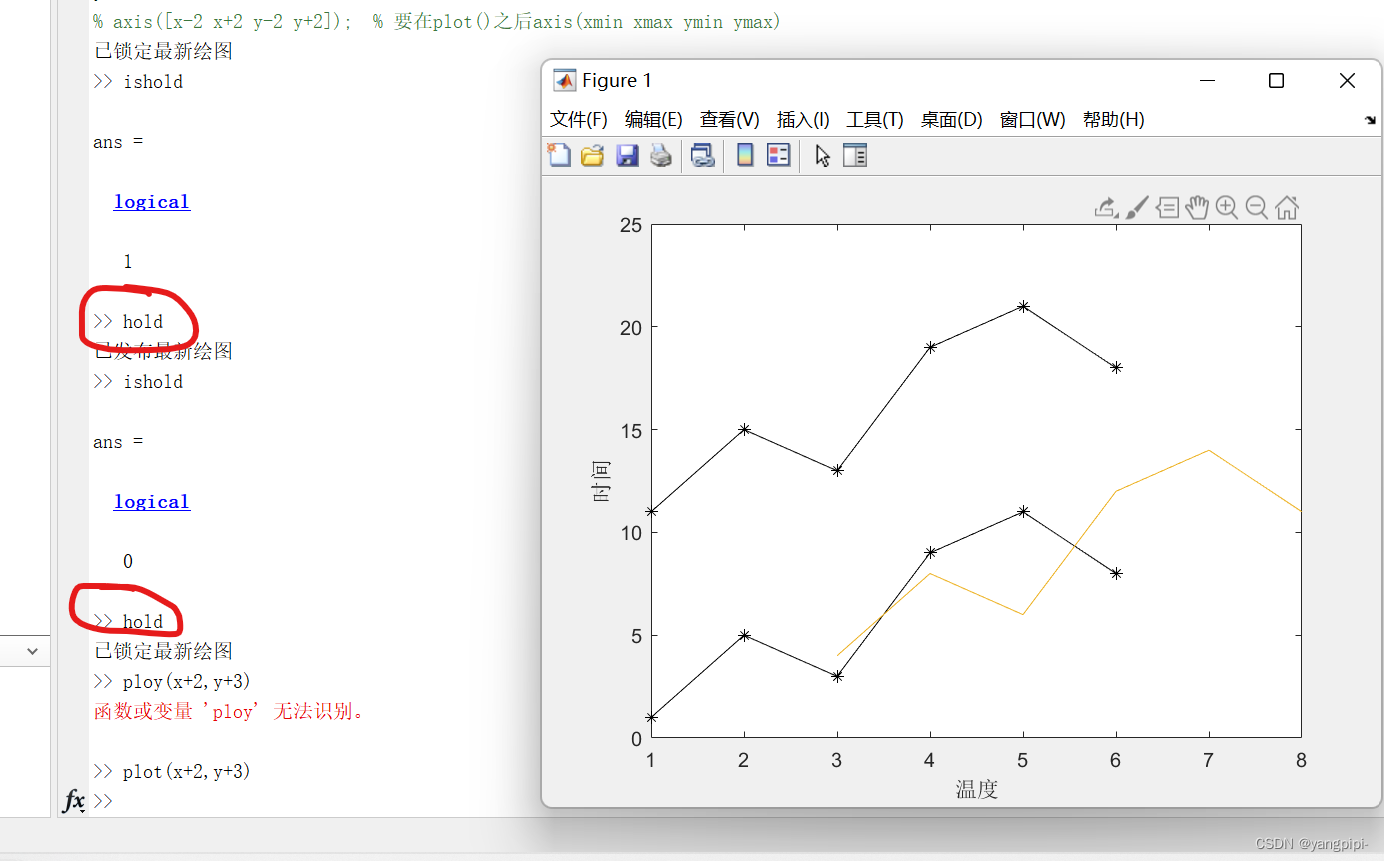The width and height of the screenshot is (1384, 861).
Task: Open the 桌面(D) menu
Action: coord(952,120)
